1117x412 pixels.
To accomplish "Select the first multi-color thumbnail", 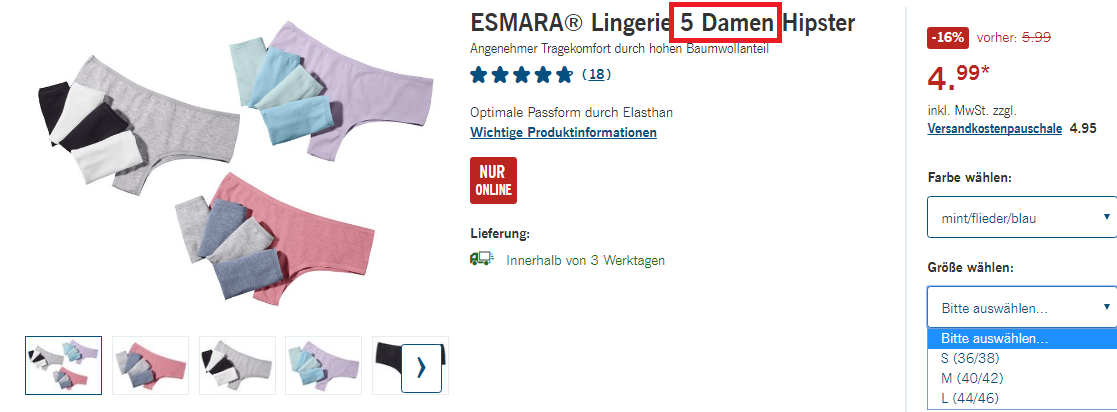I will (x=63, y=365).
